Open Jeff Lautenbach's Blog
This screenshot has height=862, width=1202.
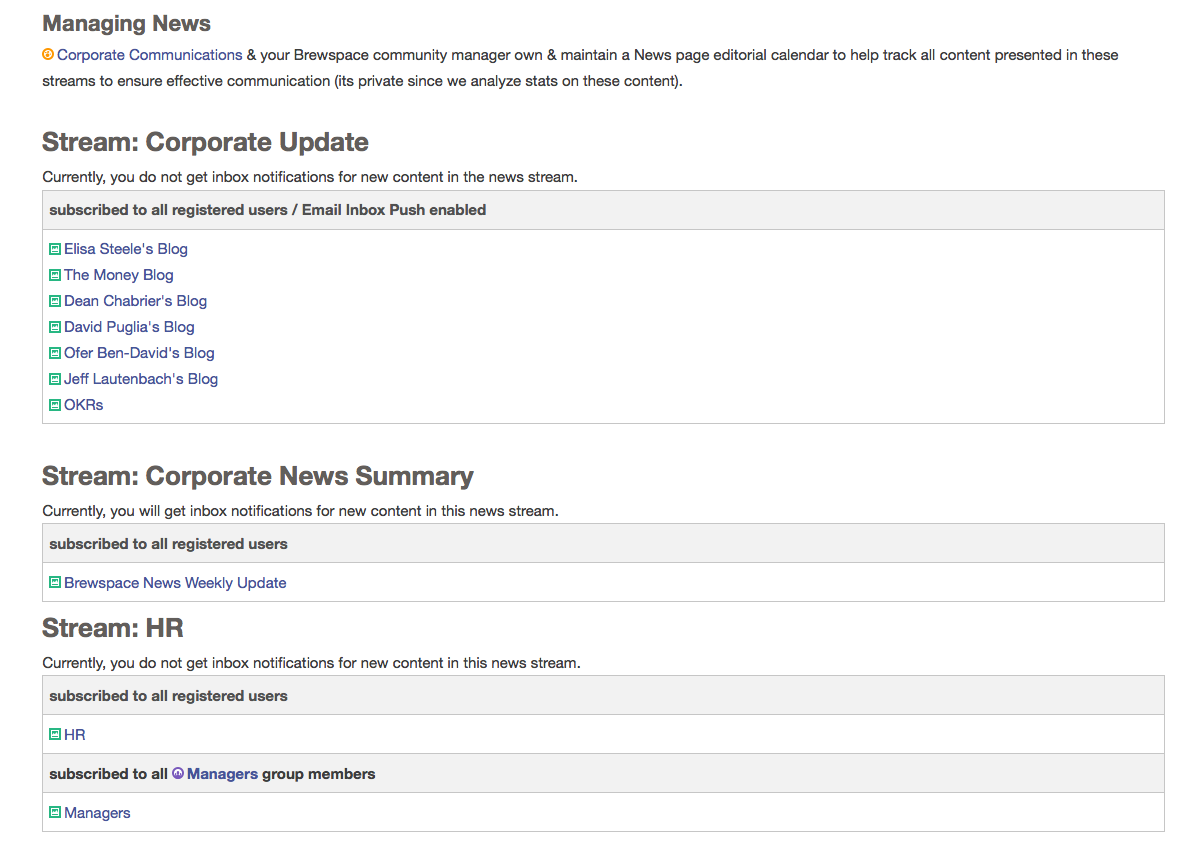pyautogui.click(x=141, y=379)
